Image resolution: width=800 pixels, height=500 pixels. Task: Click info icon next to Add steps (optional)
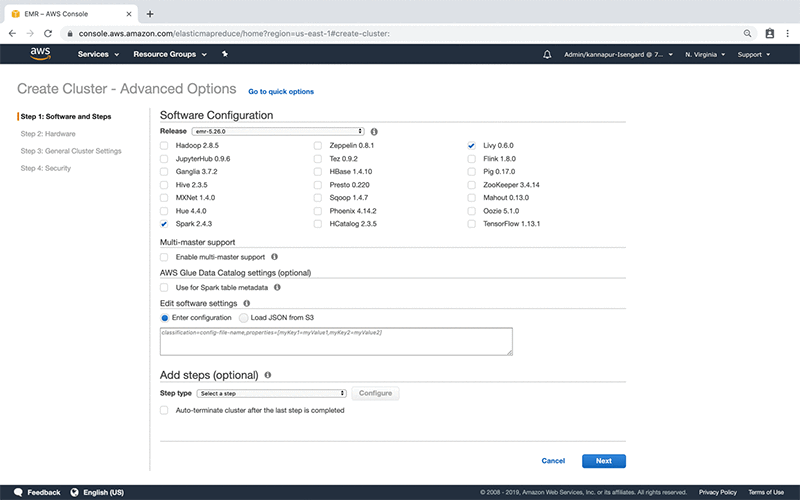click(x=268, y=375)
